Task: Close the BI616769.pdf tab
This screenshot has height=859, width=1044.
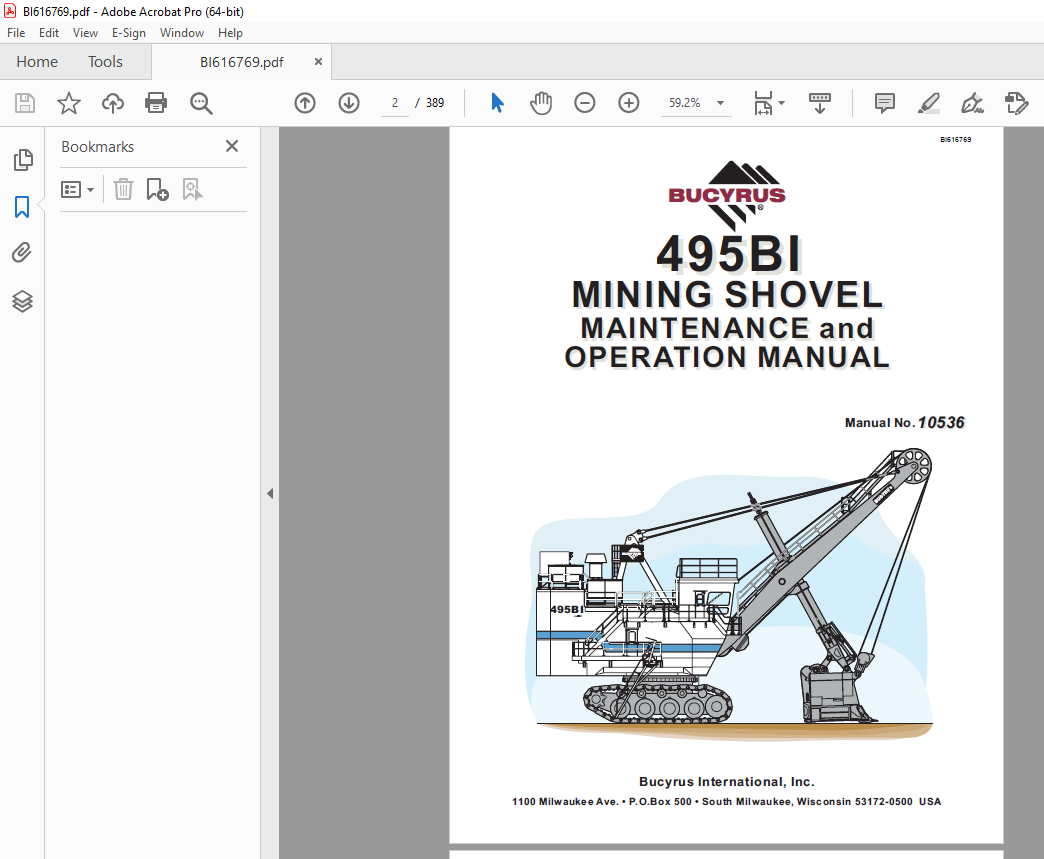Action: [318, 61]
